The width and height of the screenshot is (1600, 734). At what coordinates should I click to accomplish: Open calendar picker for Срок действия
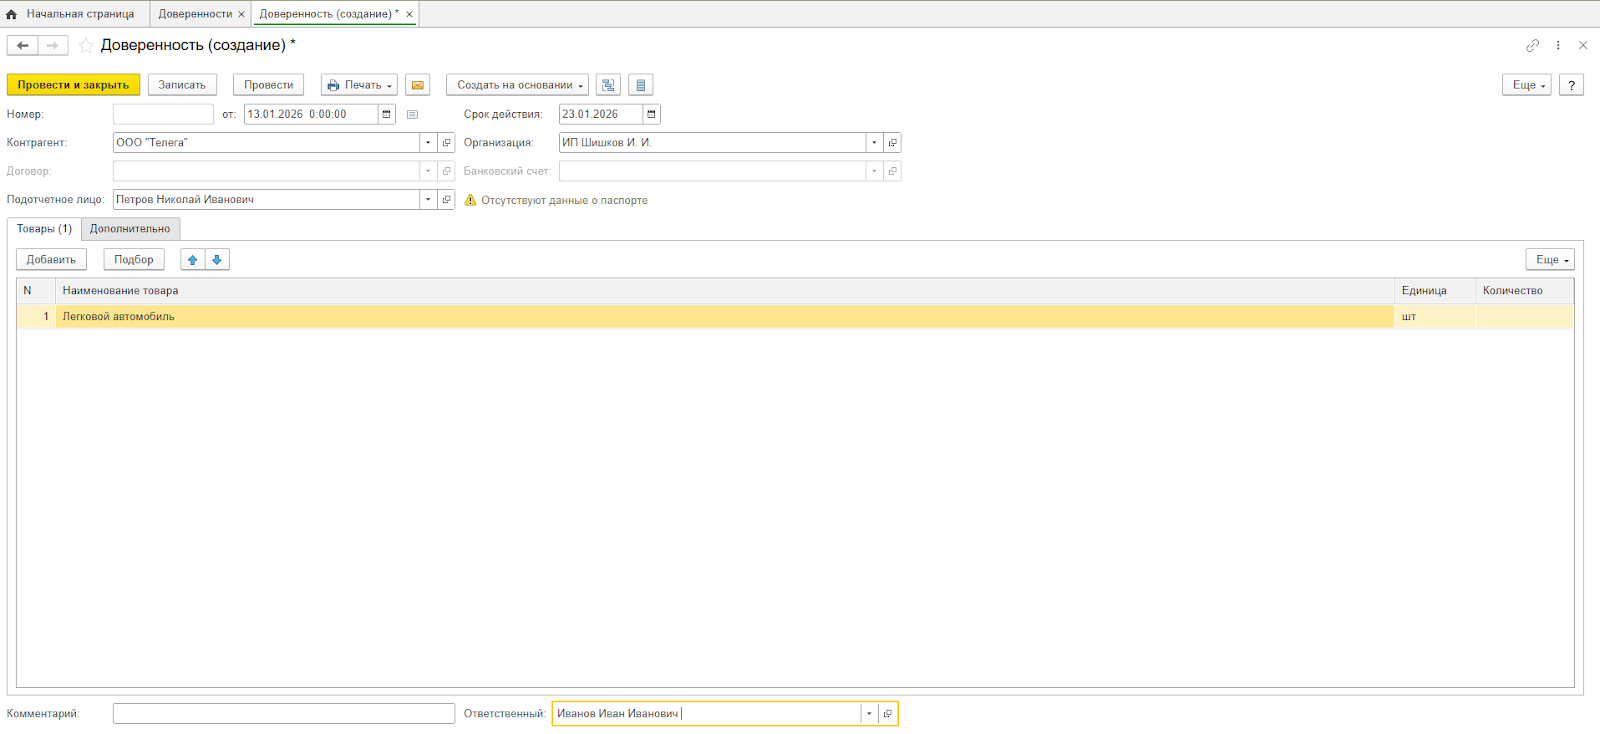coord(651,114)
